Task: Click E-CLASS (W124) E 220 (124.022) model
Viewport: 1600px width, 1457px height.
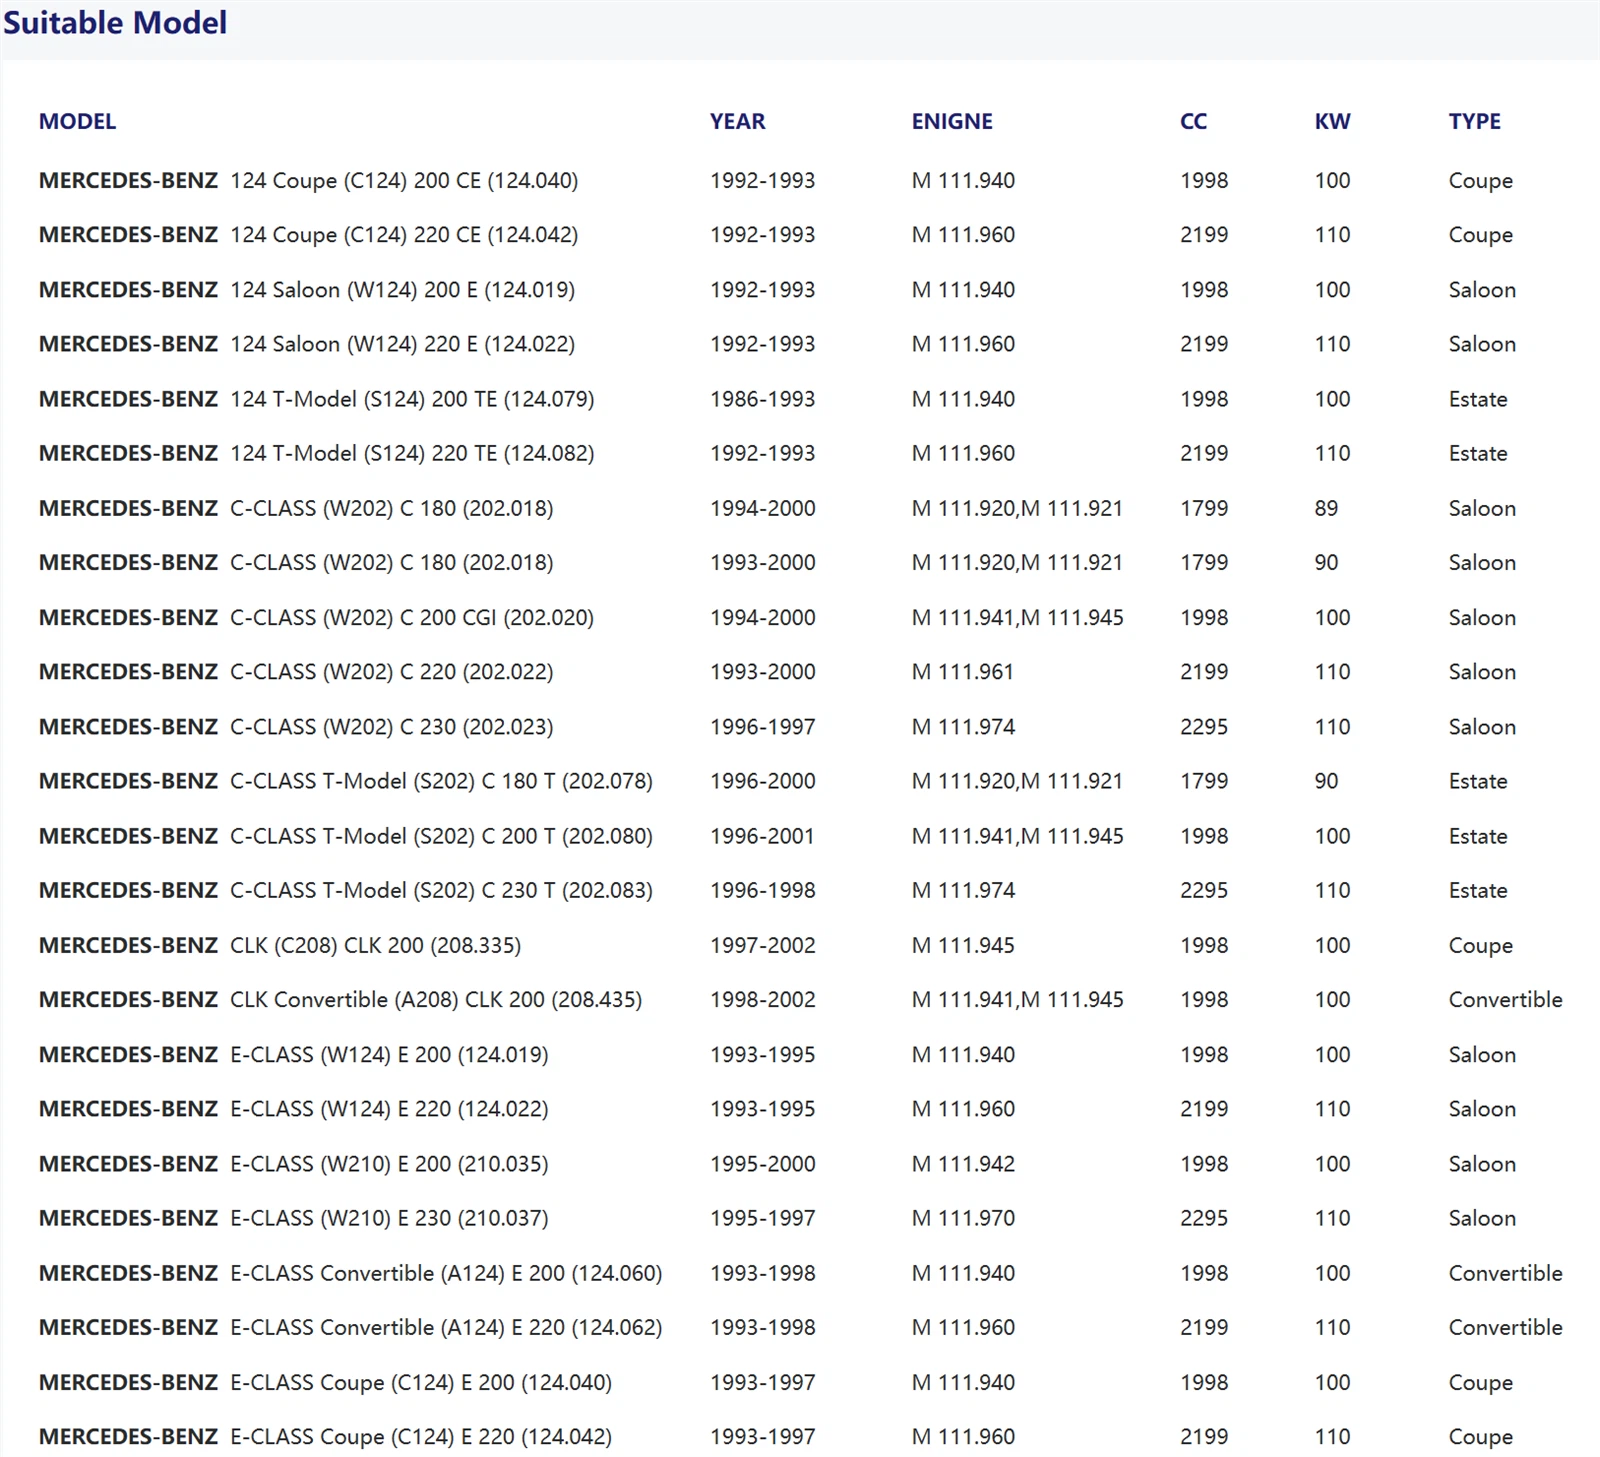Action: point(389,1109)
